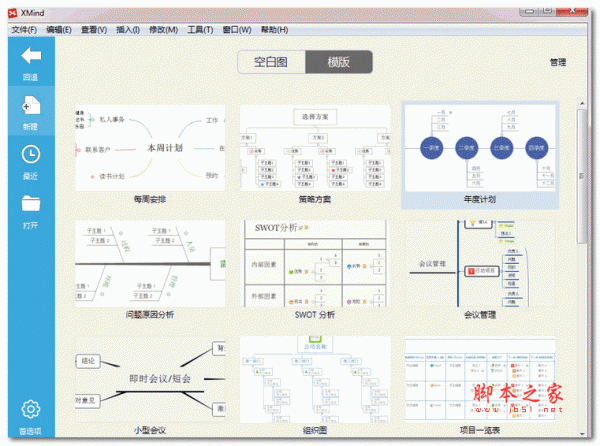Click the Open folder icon in sidebar
Screen dimensions: 600x446
(x=31, y=203)
